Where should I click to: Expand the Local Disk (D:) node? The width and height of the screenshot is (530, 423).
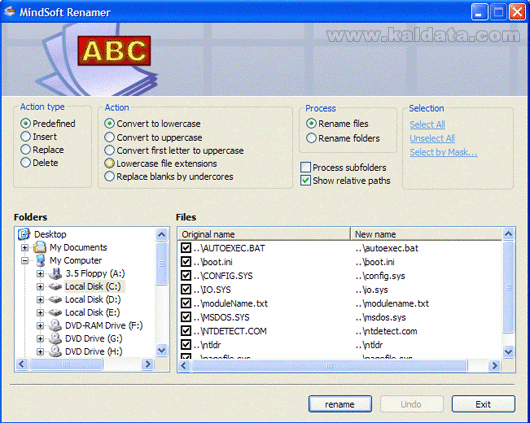[x=40, y=300]
